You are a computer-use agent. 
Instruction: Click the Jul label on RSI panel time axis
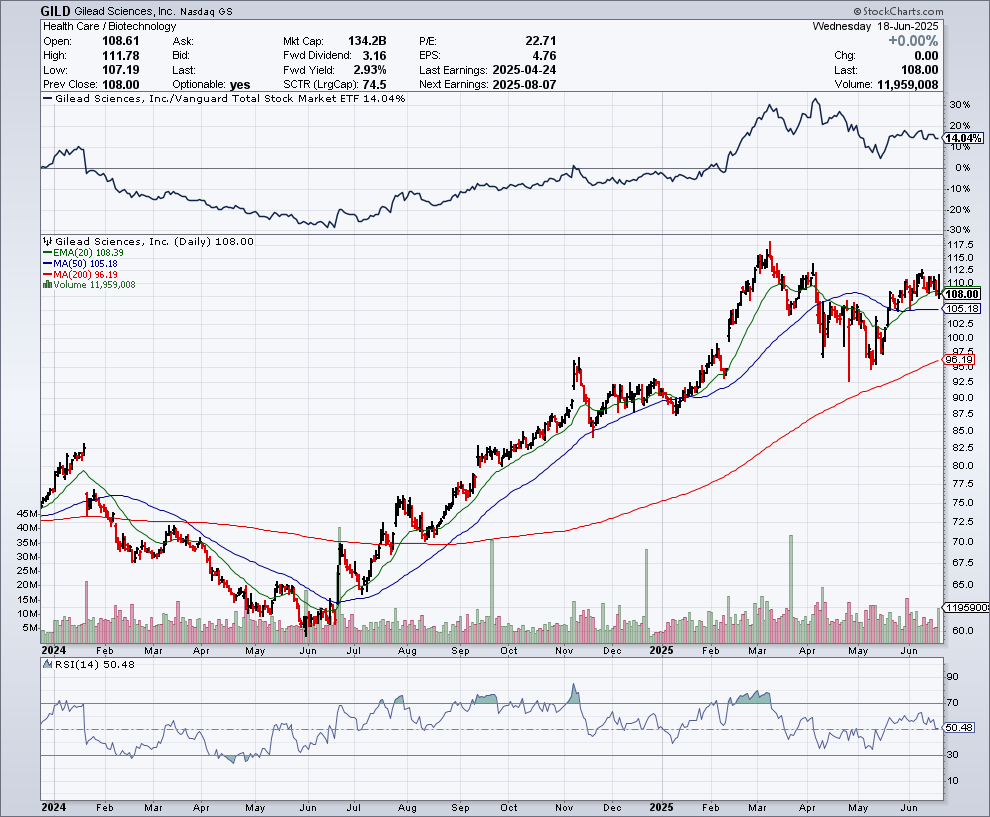pyautogui.click(x=353, y=808)
